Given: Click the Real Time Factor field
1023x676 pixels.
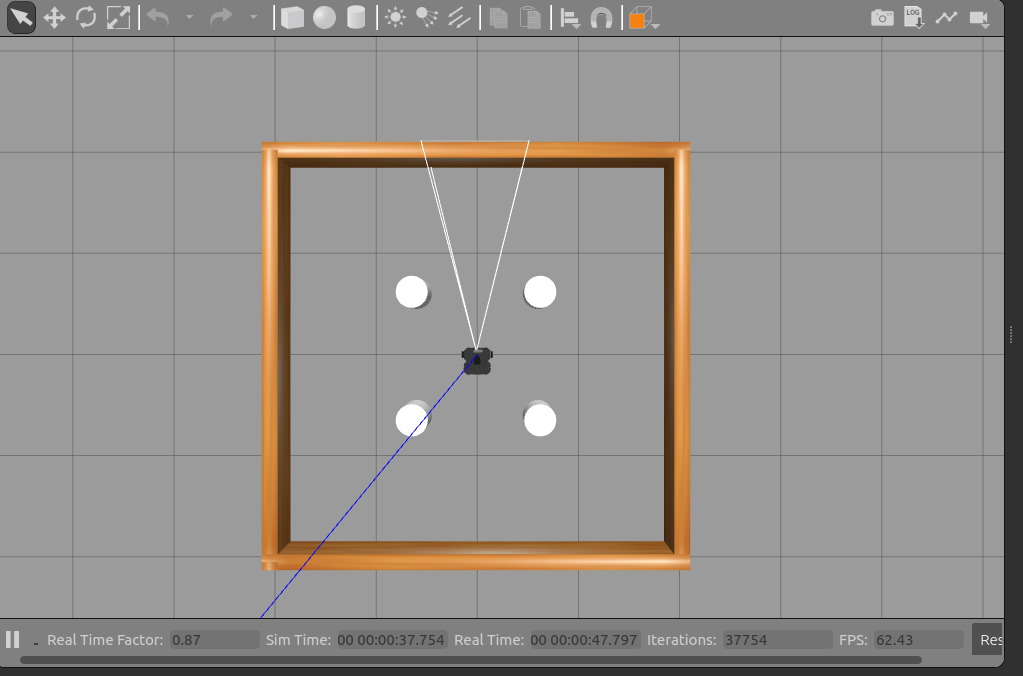Looking at the screenshot, I should click(x=212, y=640).
